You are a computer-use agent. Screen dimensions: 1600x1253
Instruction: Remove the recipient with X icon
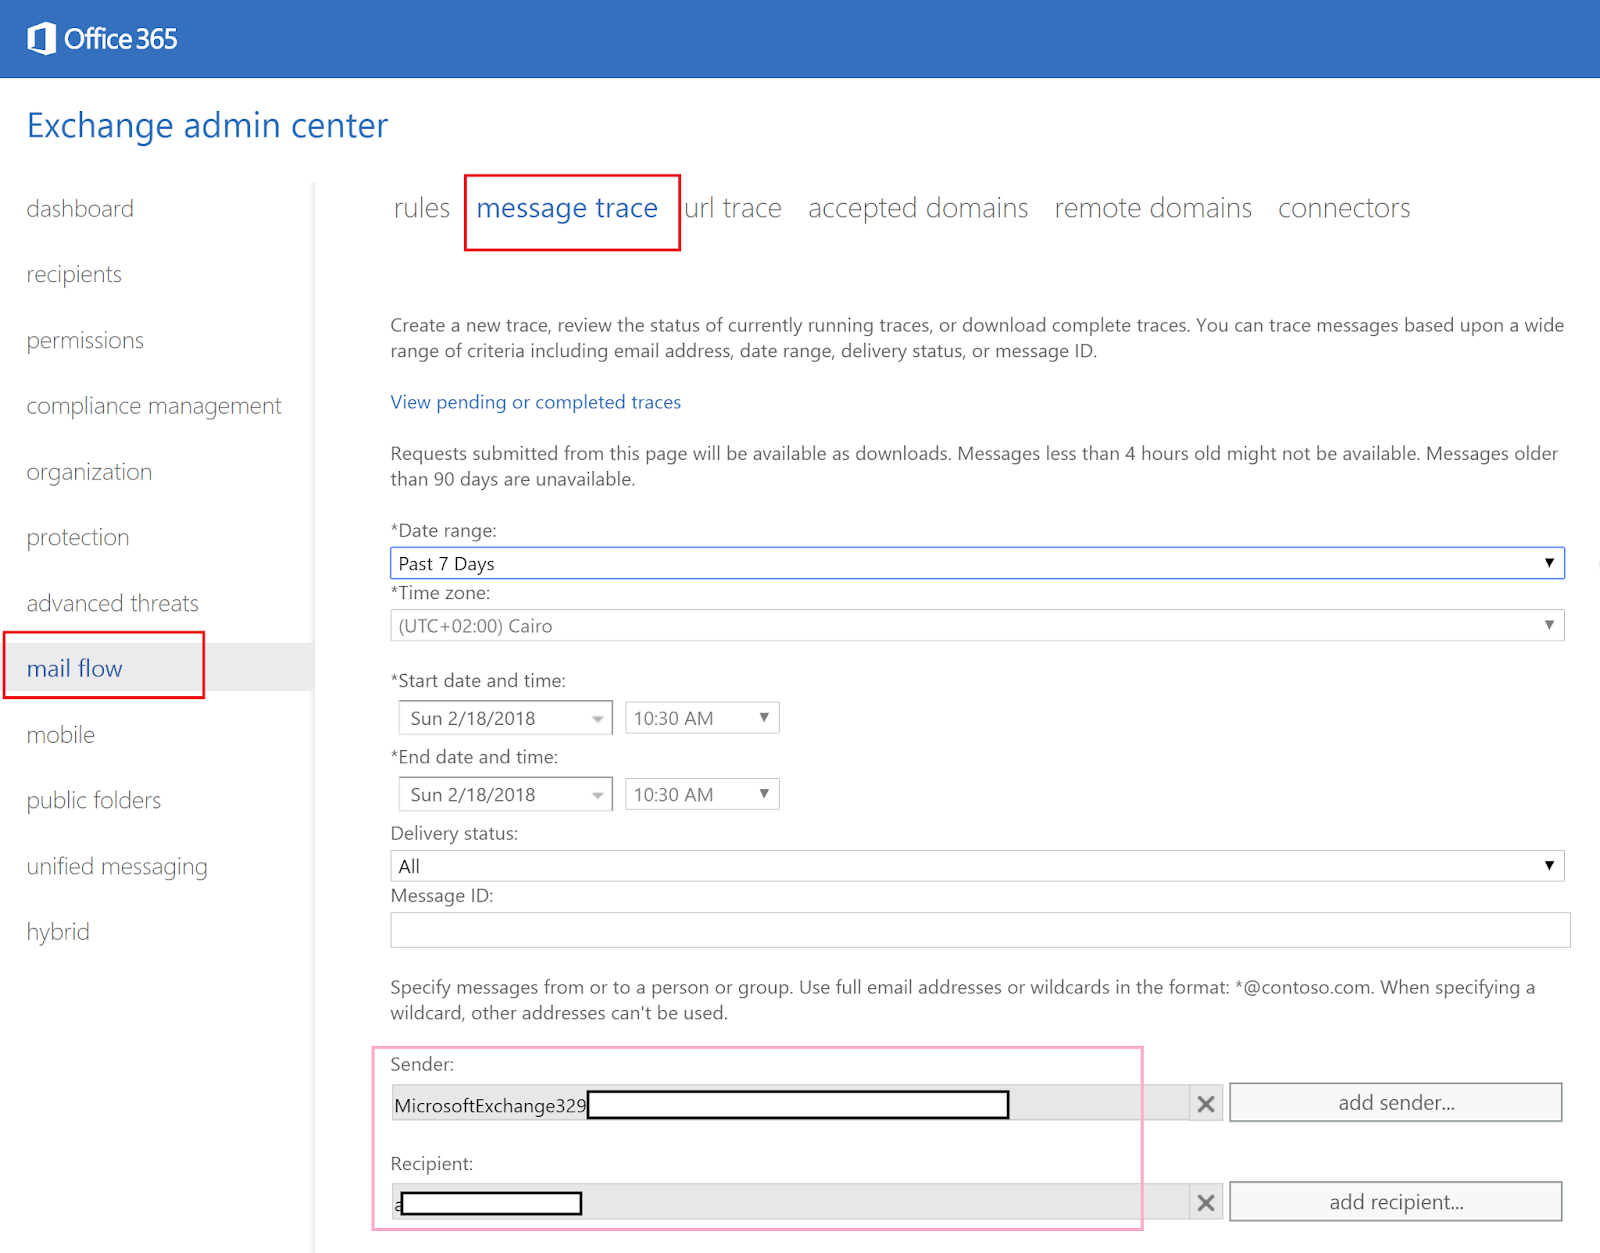pos(1206,1203)
